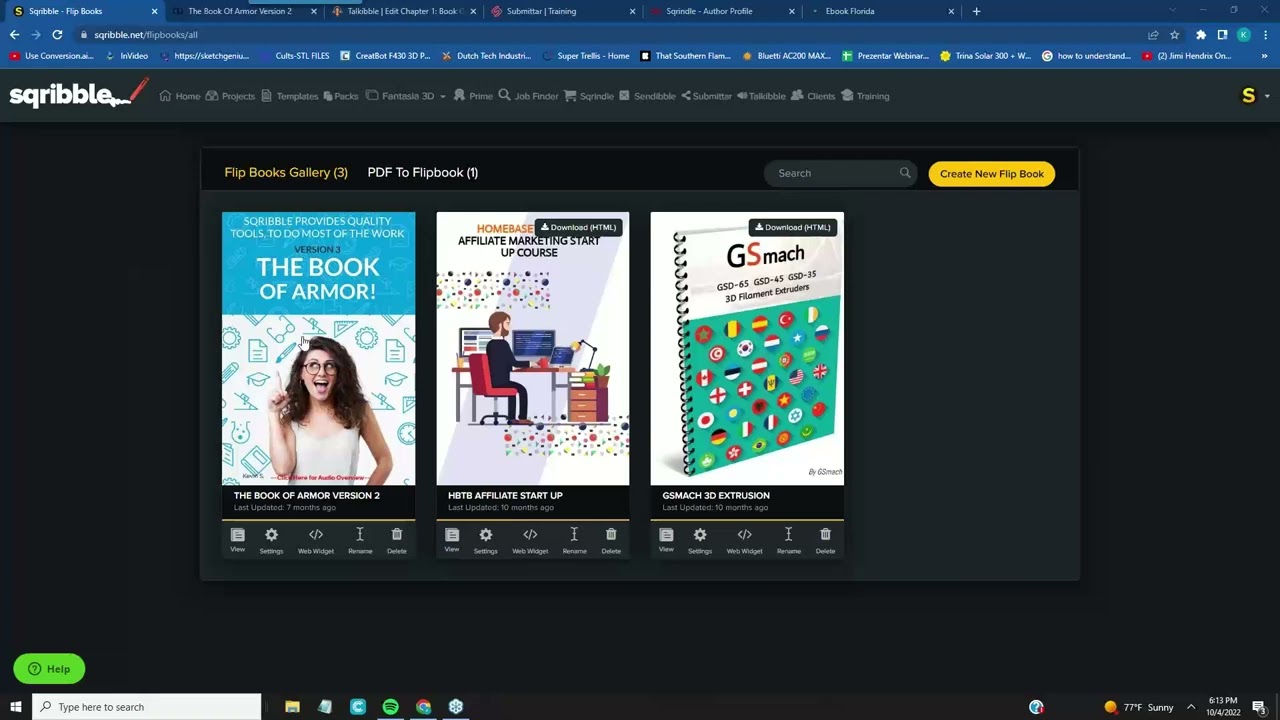Click Create New Flip Book button
Viewport: 1280px width, 720px height.
pos(991,173)
